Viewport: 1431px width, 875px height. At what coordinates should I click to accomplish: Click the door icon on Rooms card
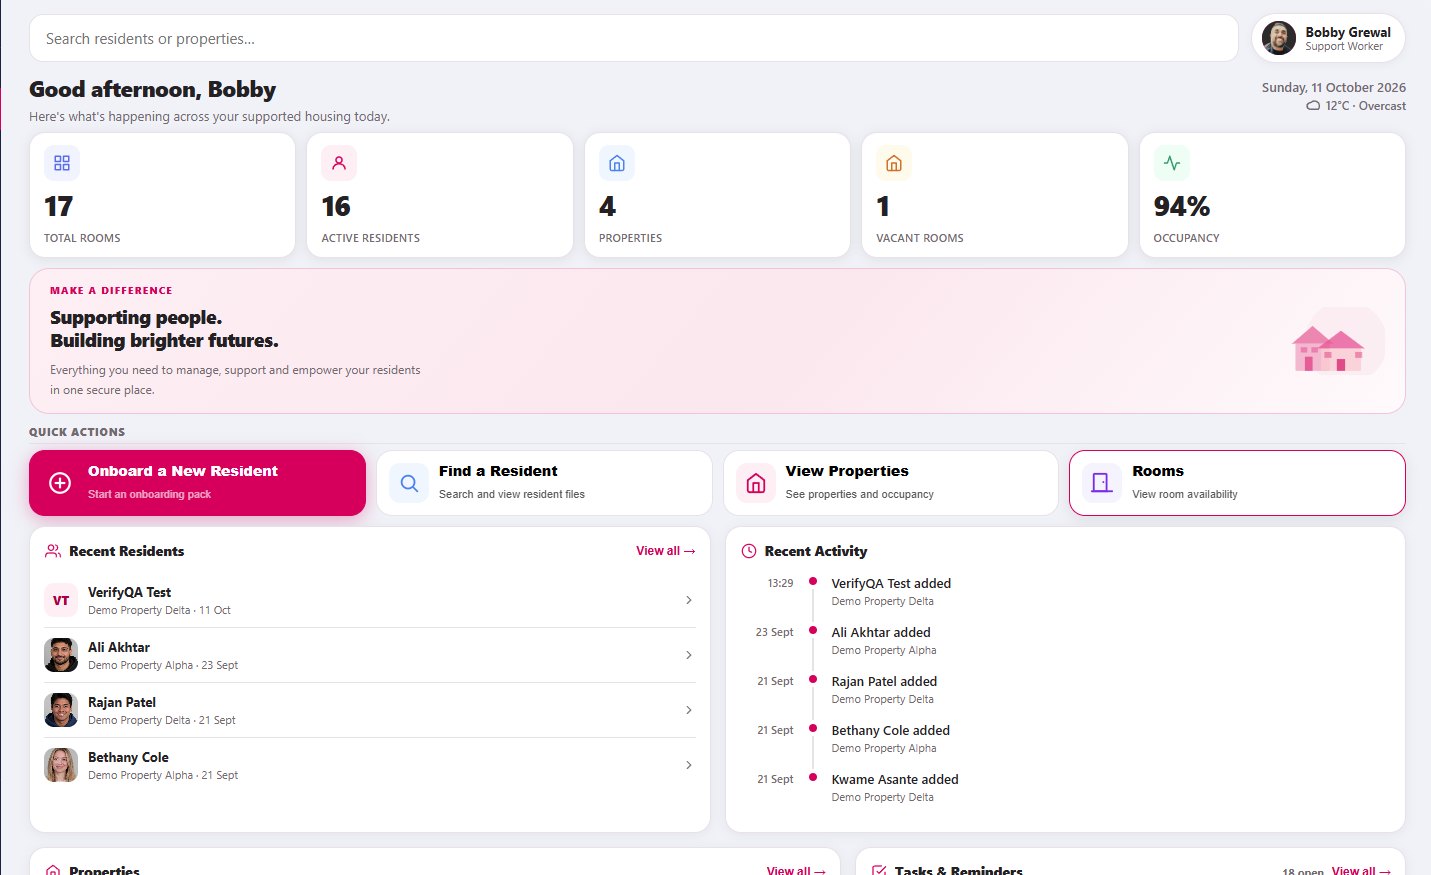[1101, 483]
